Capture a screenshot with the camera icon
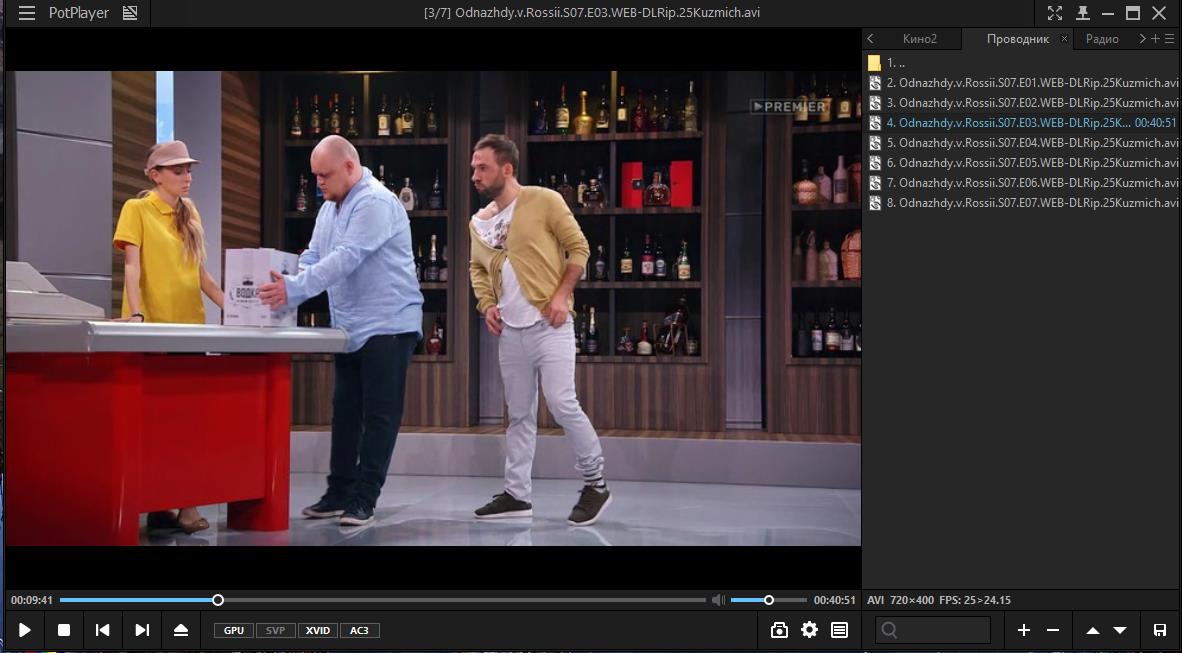This screenshot has width=1182, height=653. 779,630
